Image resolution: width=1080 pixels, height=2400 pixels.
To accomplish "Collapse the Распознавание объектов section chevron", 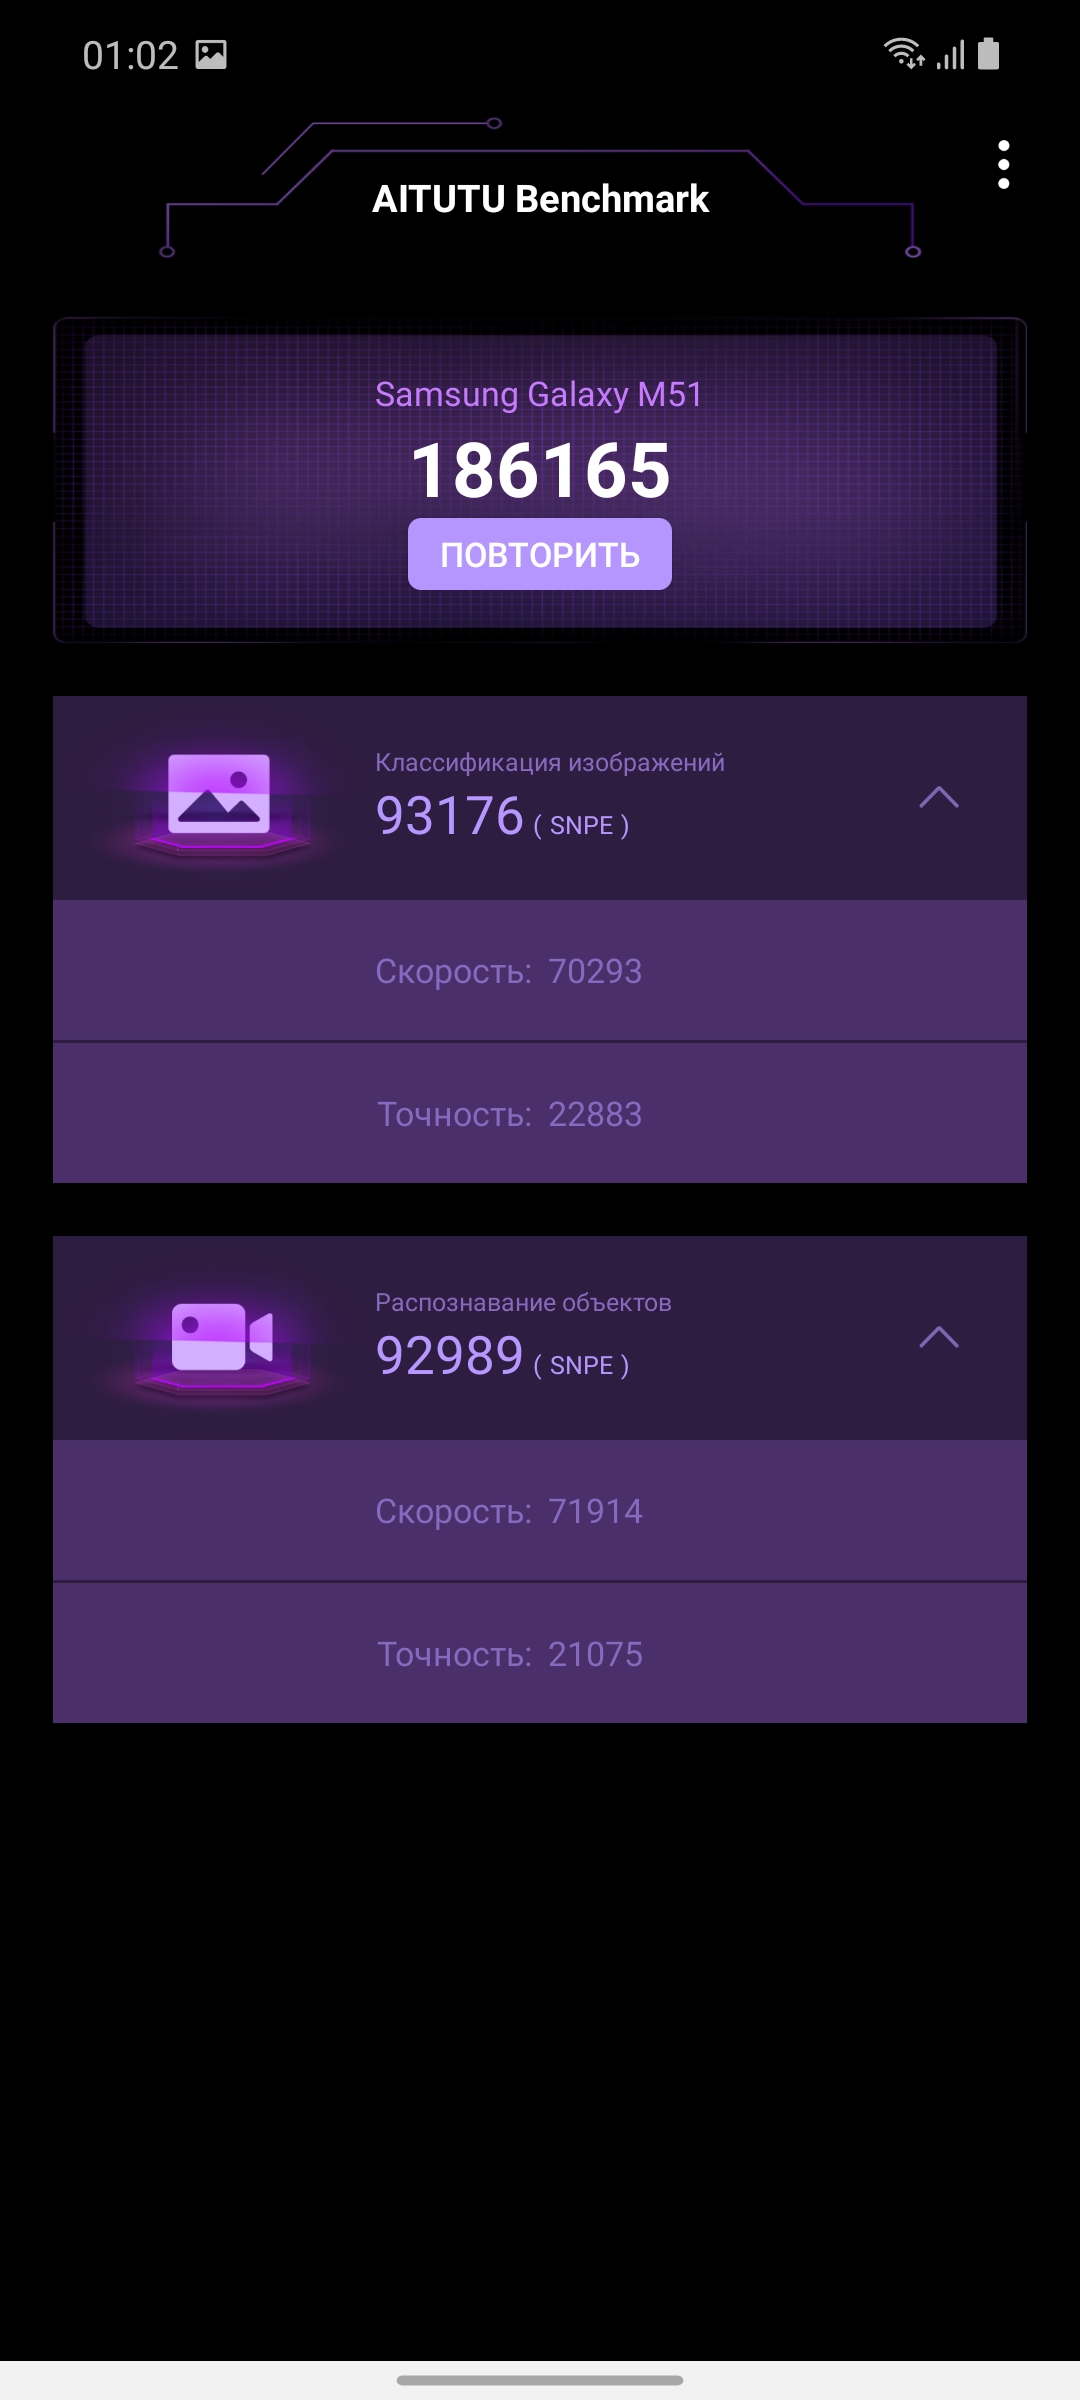I will coord(939,1337).
